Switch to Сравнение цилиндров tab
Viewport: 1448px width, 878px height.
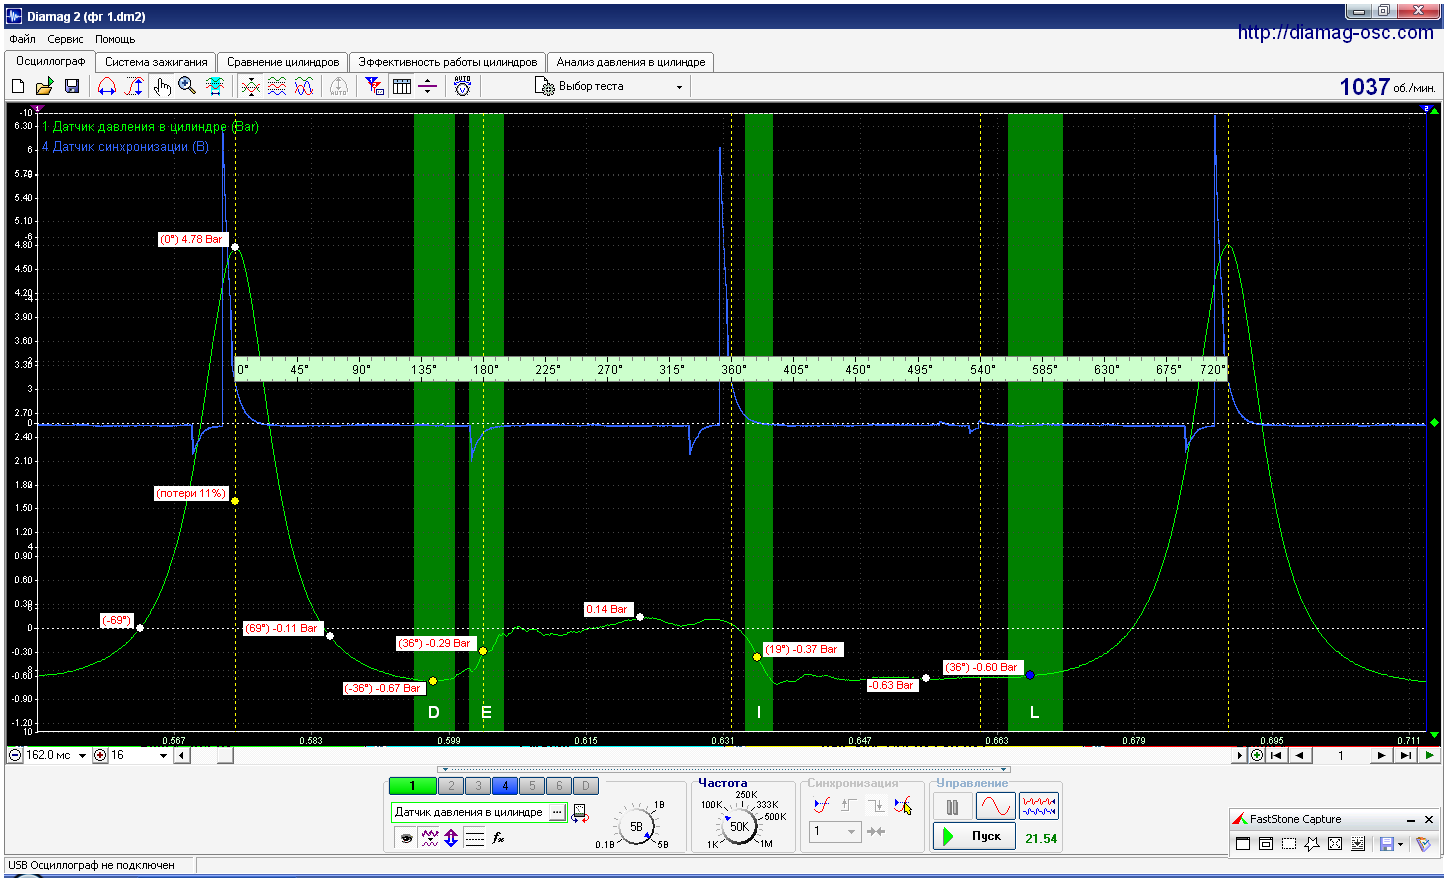click(x=283, y=62)
